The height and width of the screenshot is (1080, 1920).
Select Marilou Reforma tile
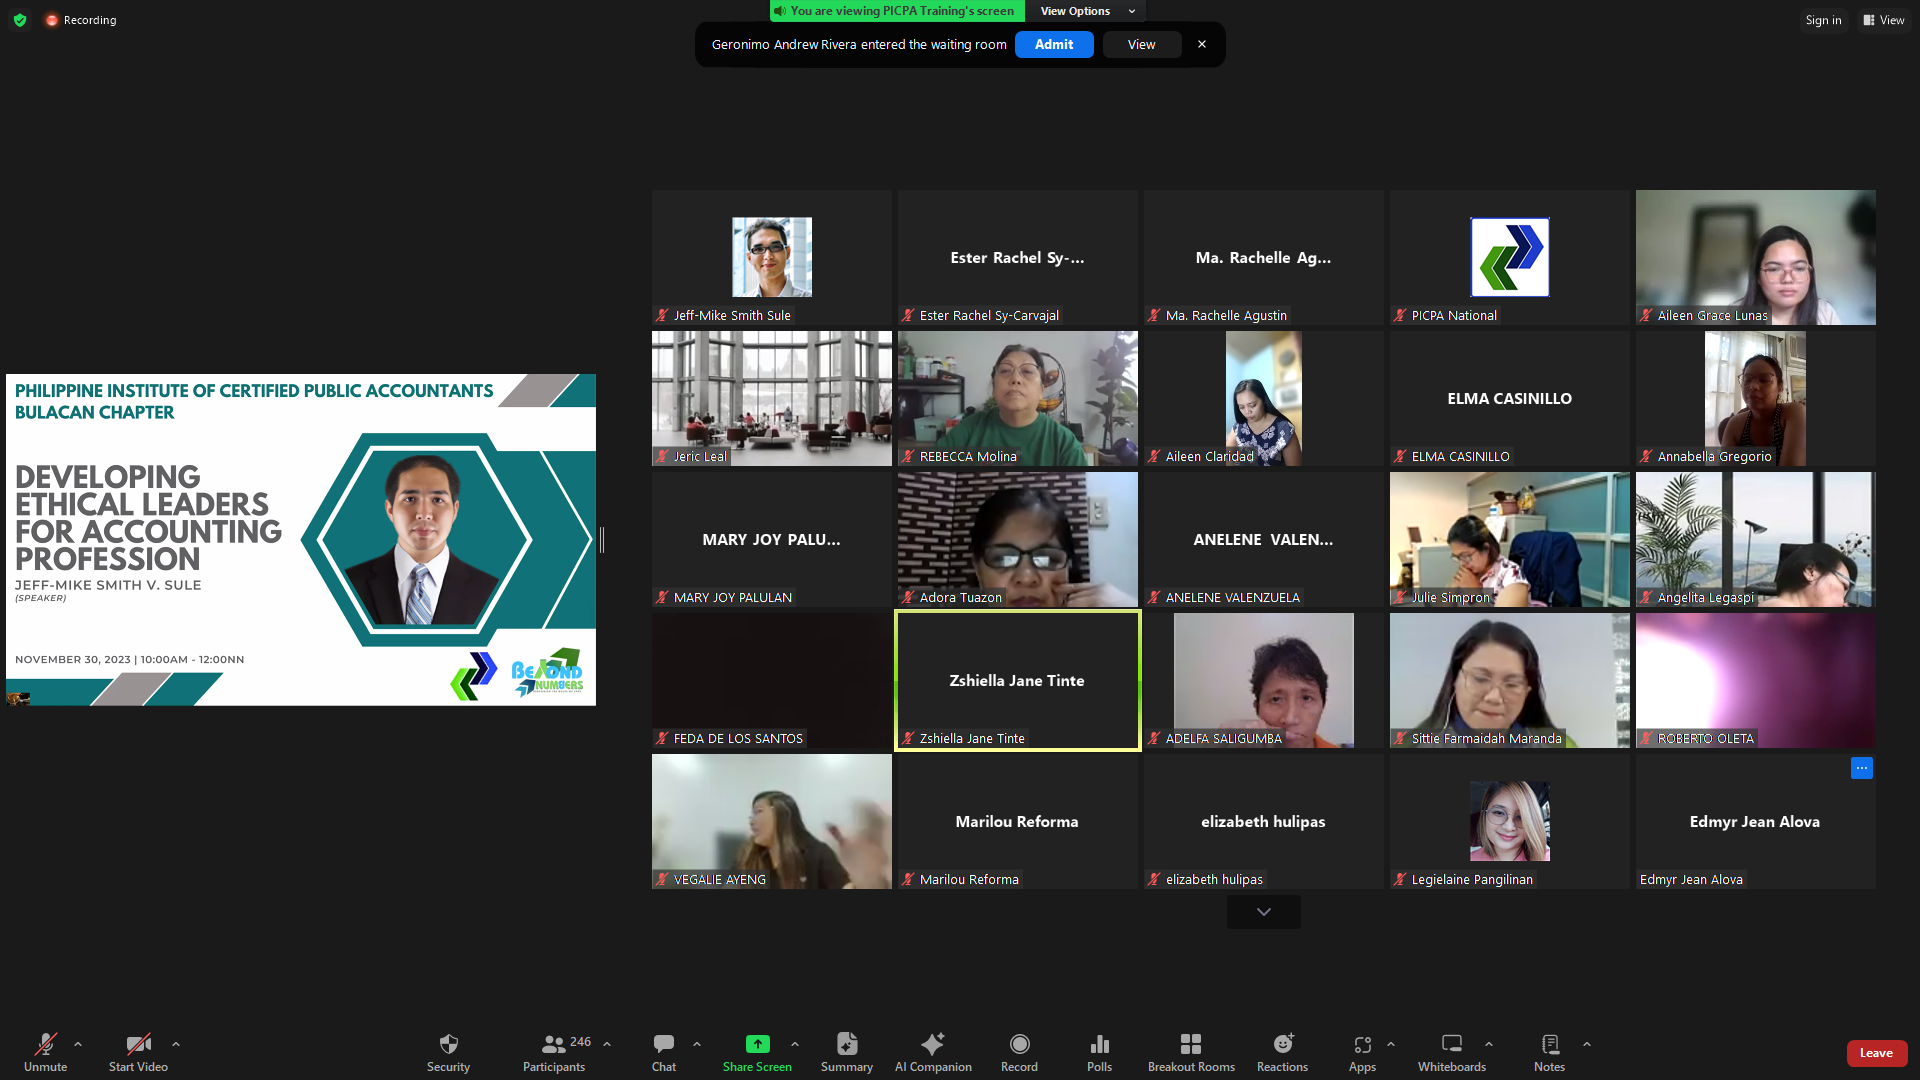pos(1018,822)
